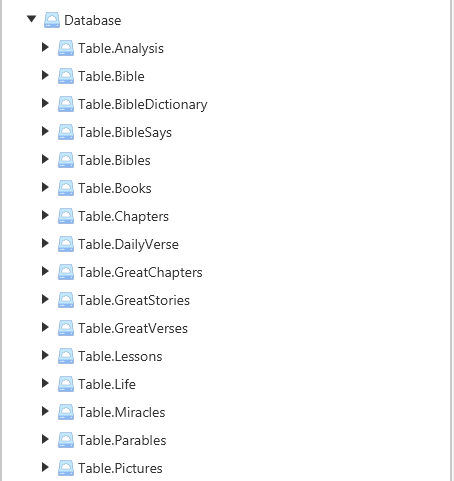Expand the Table.Bible node
This screenshot has height=481, width=454.
45,75
